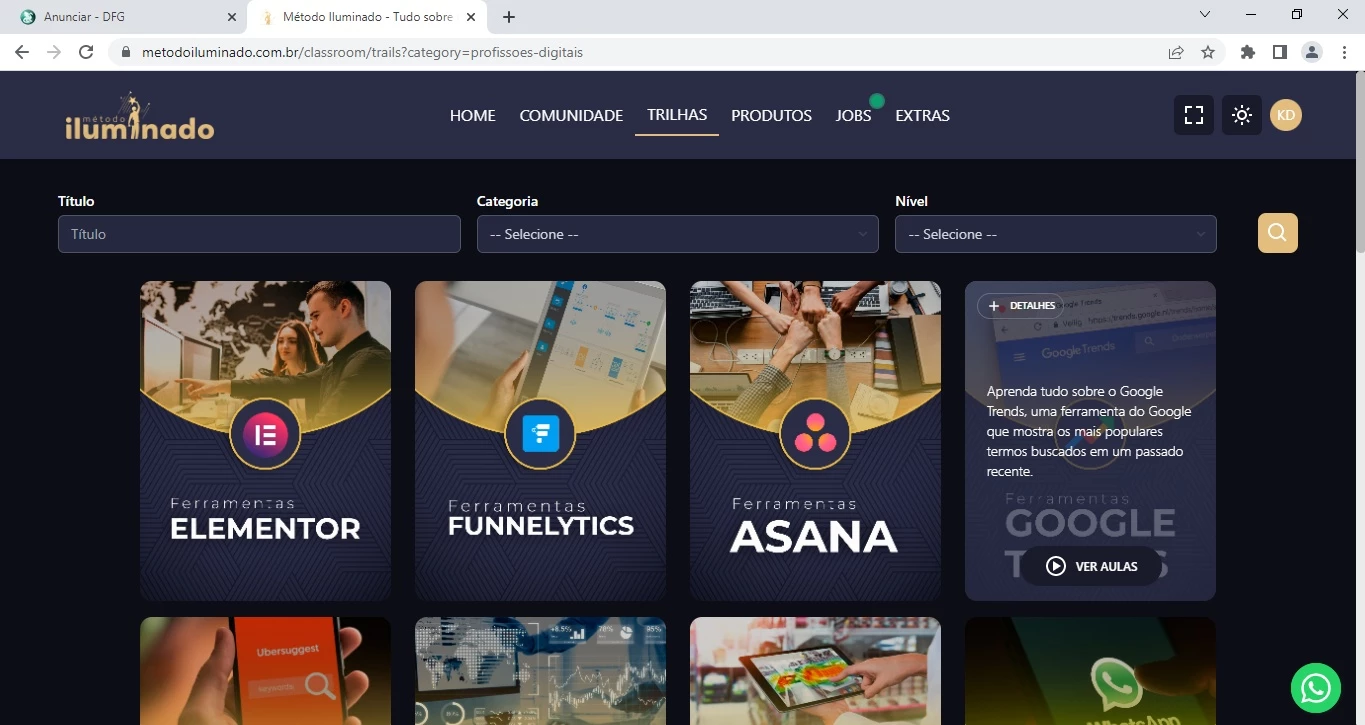This screenshot has height=725, width=1365.
Task: Open the Ferramentas Asana course card
Action: pyautogui.click(x=815, y=441)
